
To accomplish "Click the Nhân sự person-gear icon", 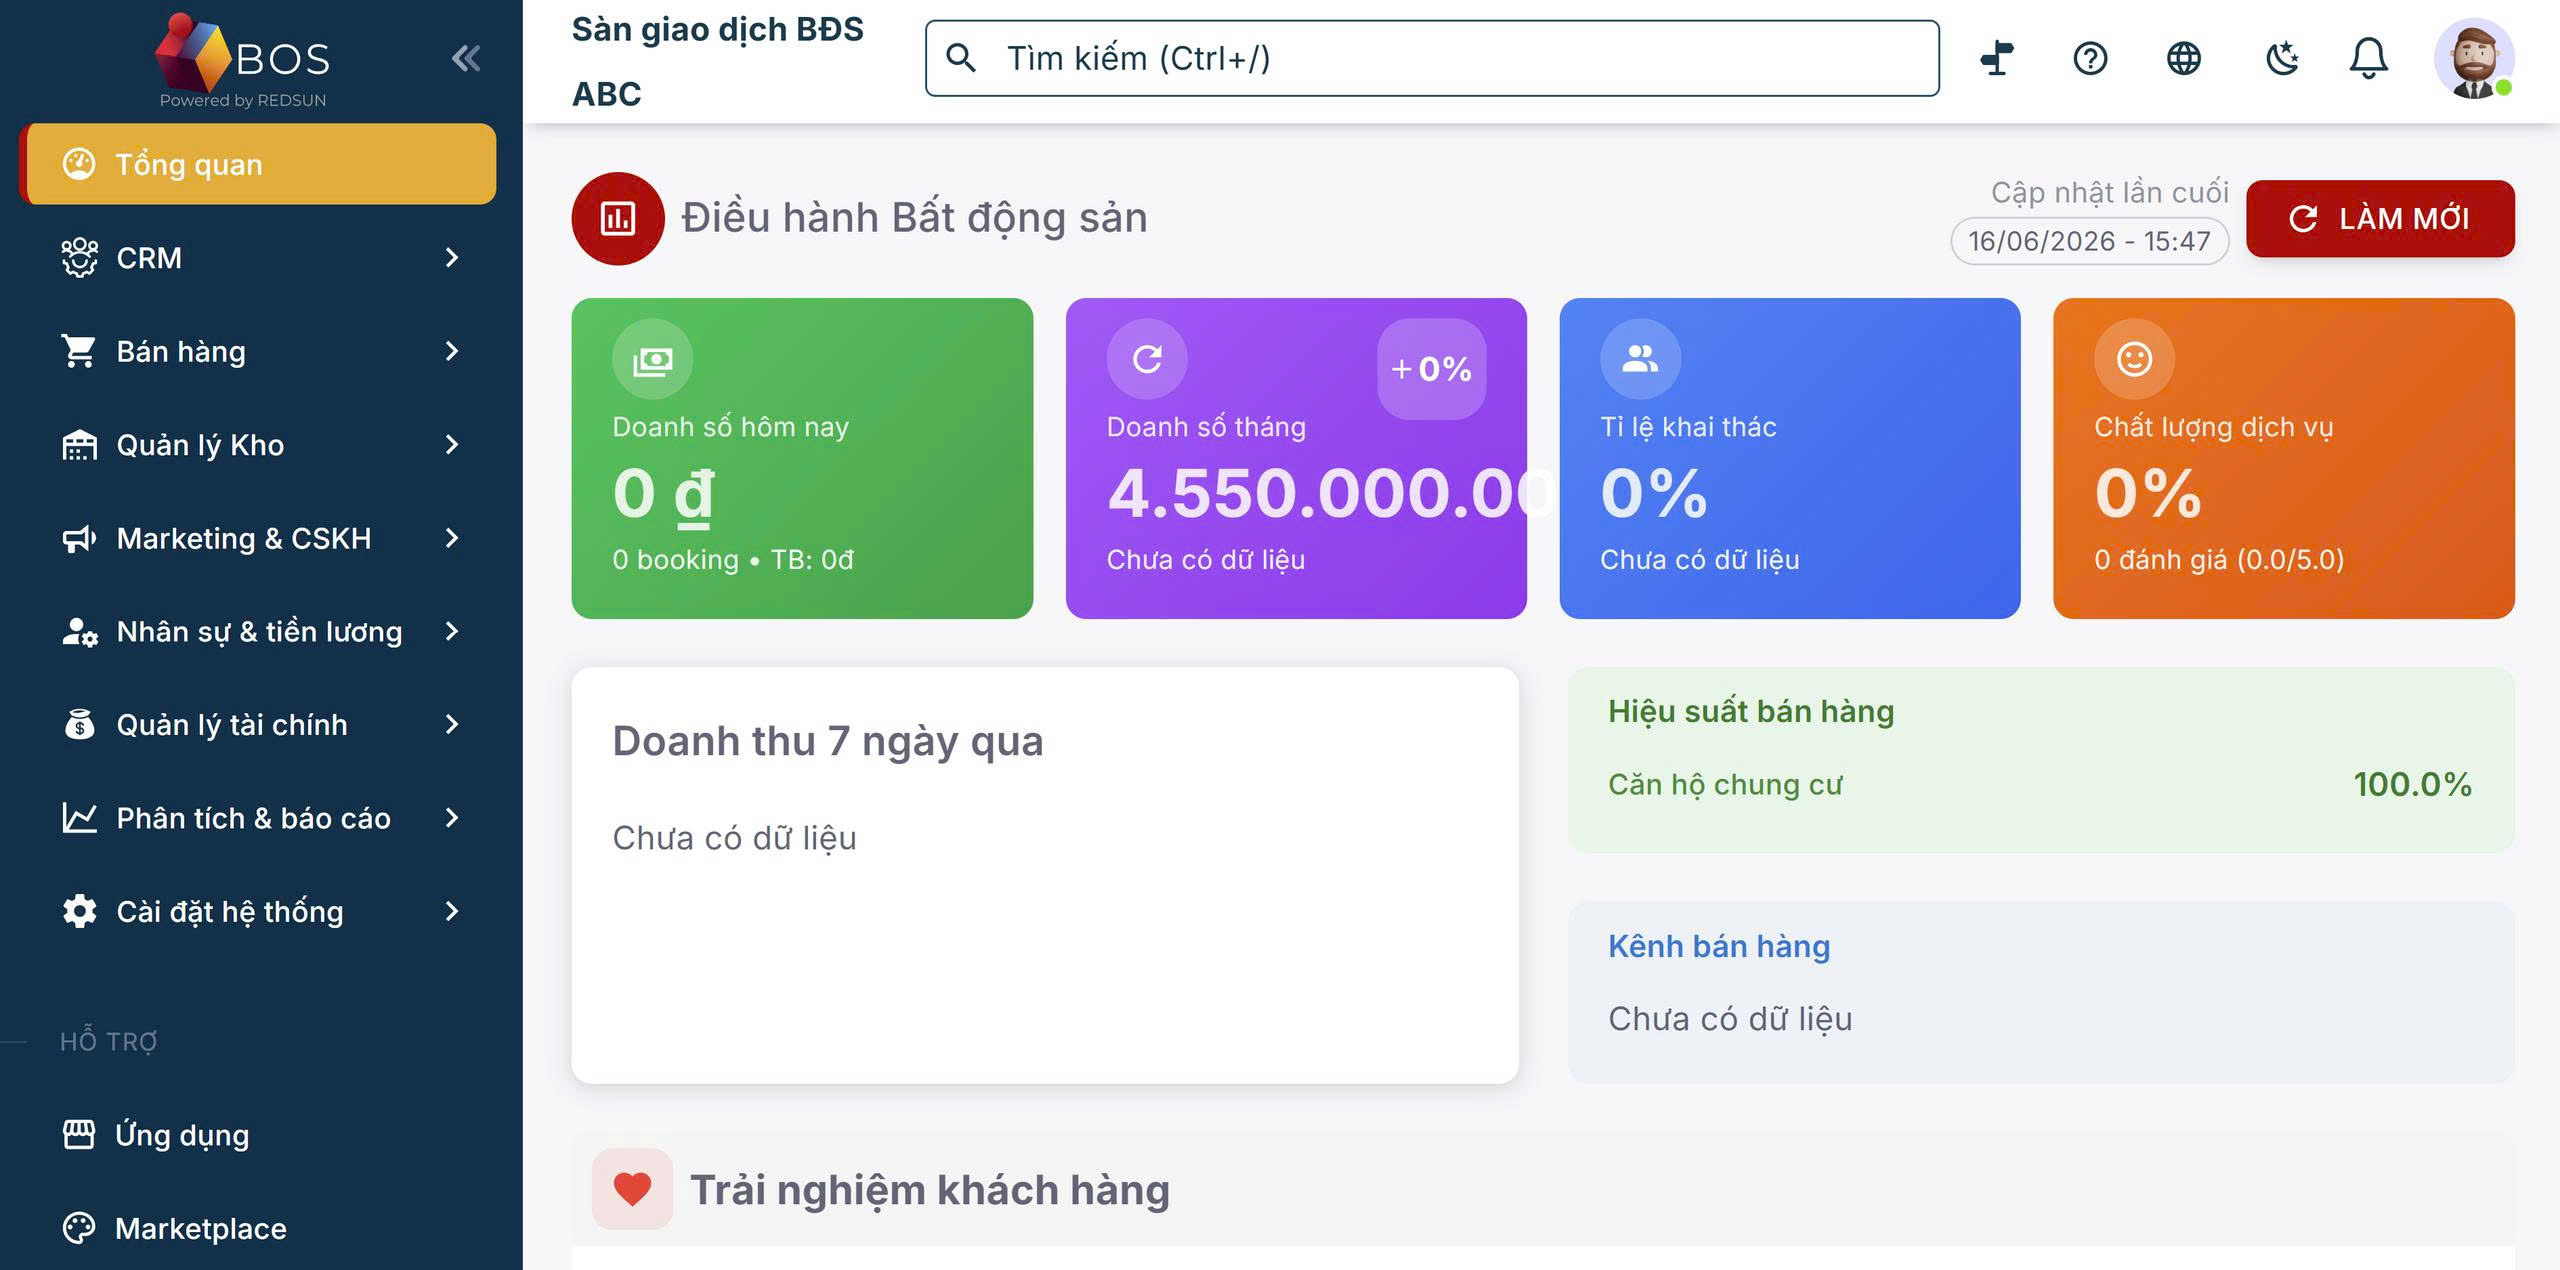I will [79, 631].
